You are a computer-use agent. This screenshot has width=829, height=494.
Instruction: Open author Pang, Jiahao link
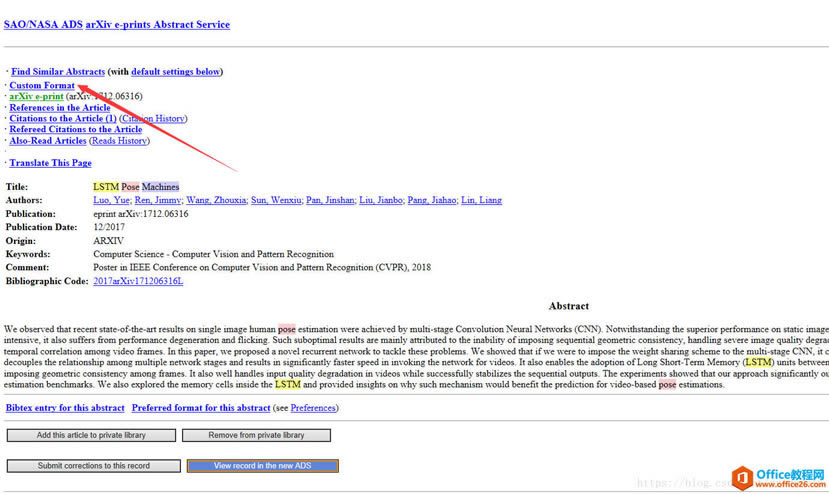(x=431, y=200)
